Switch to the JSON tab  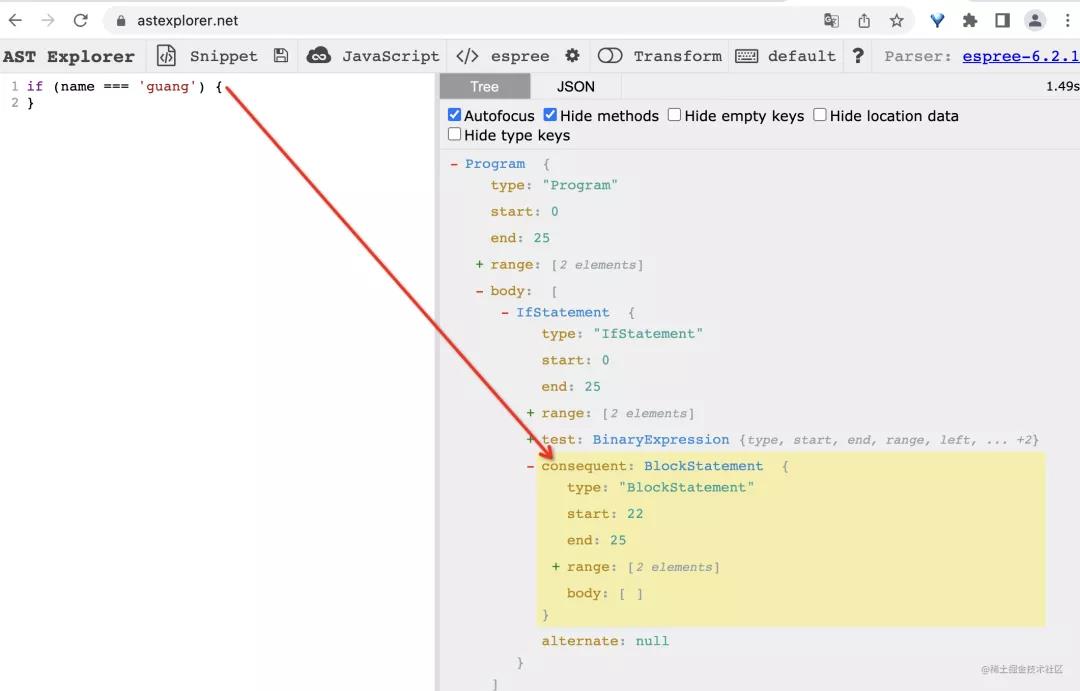575,87
